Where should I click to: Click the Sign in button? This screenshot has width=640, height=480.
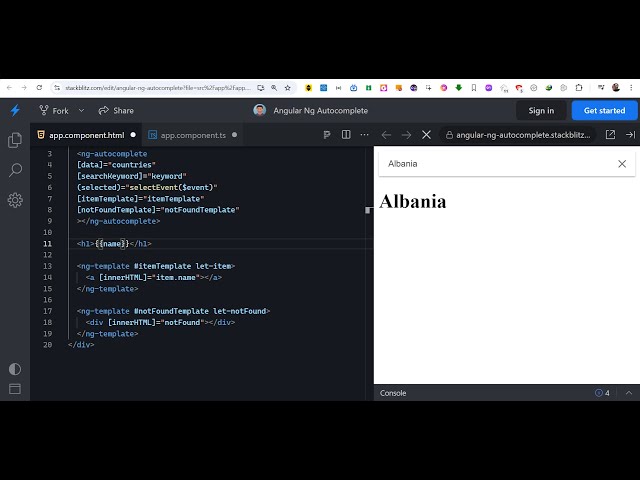click(x=541, y=110)
